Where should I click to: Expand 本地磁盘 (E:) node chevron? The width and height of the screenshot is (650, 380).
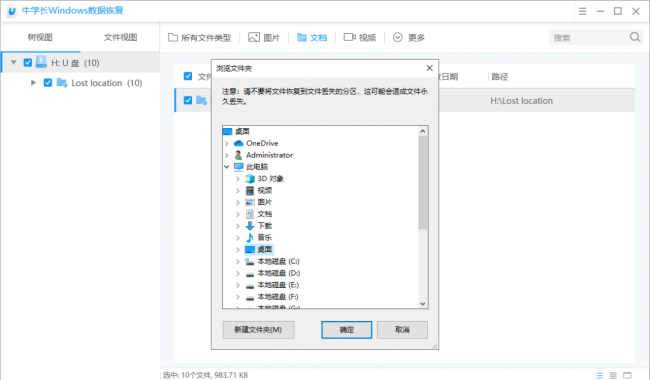click(x=238, y=285)
